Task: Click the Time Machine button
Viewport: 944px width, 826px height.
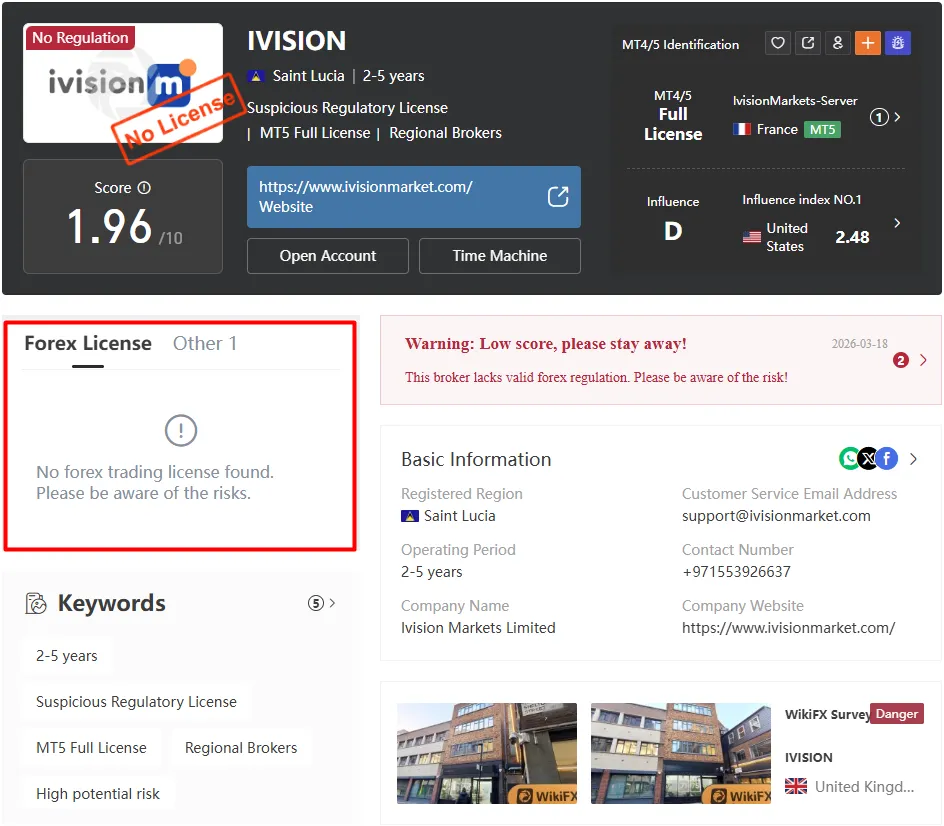Action: pyautogui.click(x=500, y=256)
